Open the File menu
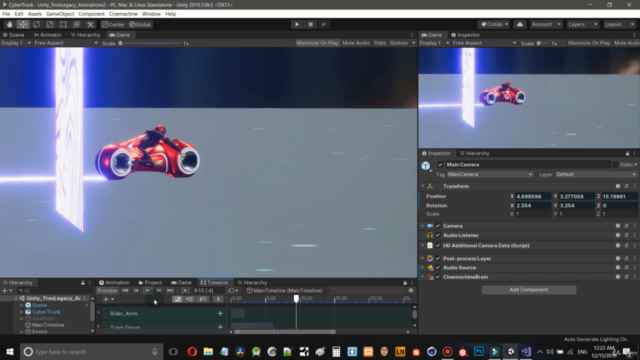 tap(6, 14)
